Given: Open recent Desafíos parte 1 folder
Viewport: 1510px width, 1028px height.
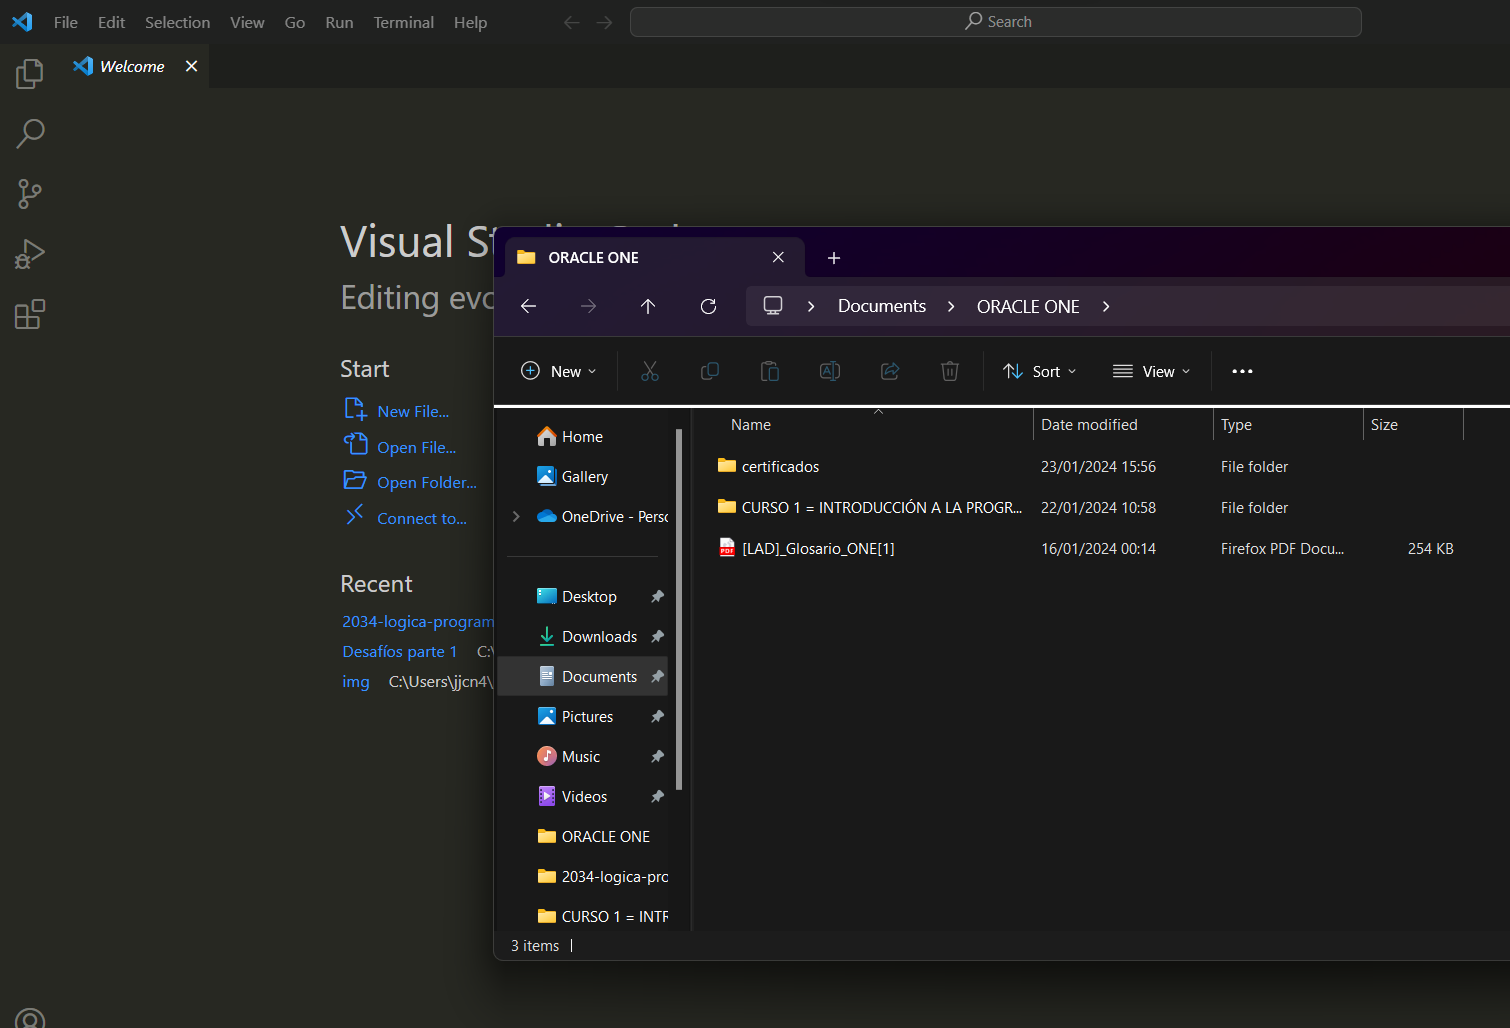Looking at the screenshot, I should coord(400,651).
